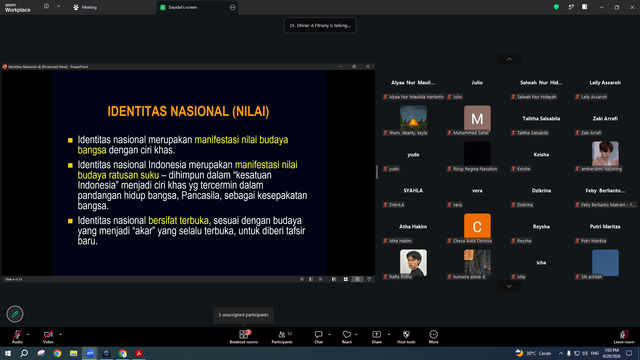This screenshot has height=360, width=640.
Task: Open Adobe Acrobat from the taskbar
Action: 139,353
